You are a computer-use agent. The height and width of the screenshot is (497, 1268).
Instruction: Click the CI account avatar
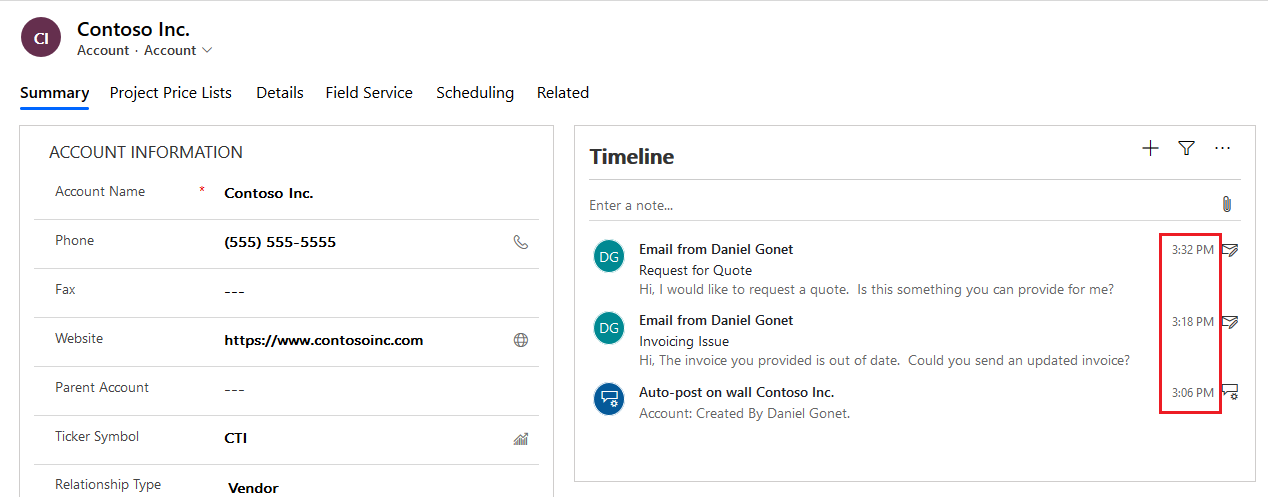point(41,38)
